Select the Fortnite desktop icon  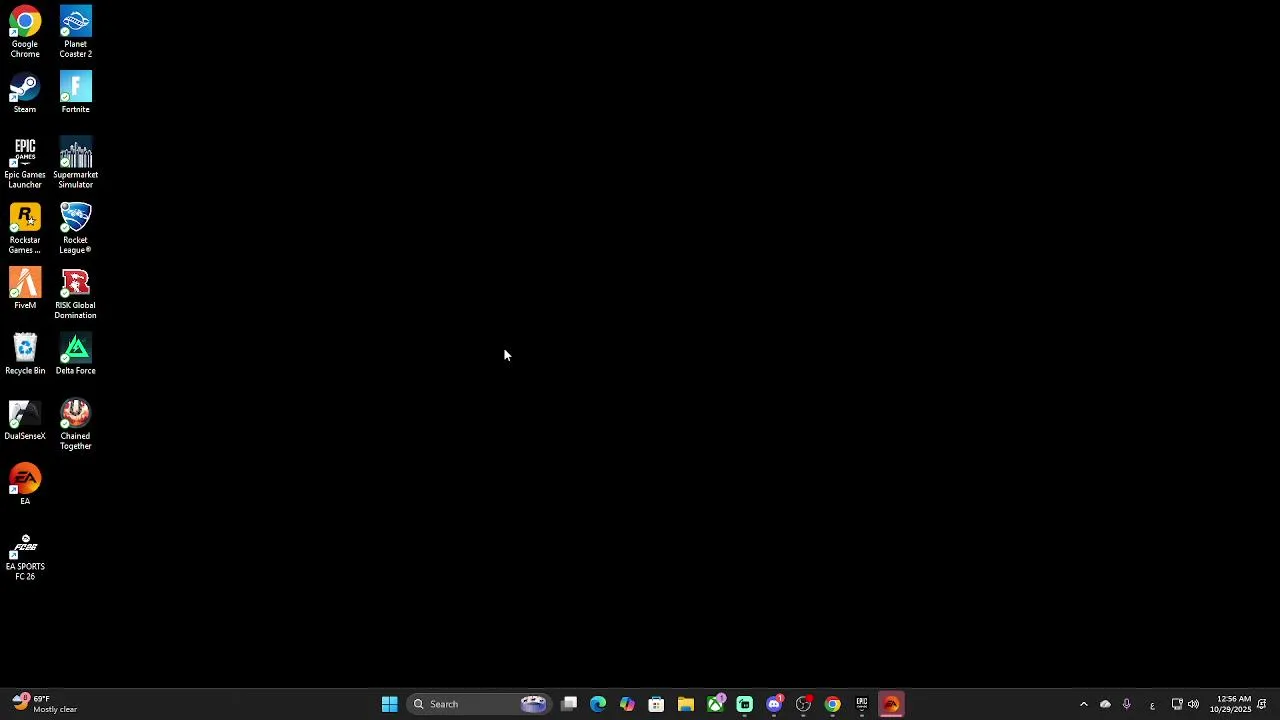(75, 93)
